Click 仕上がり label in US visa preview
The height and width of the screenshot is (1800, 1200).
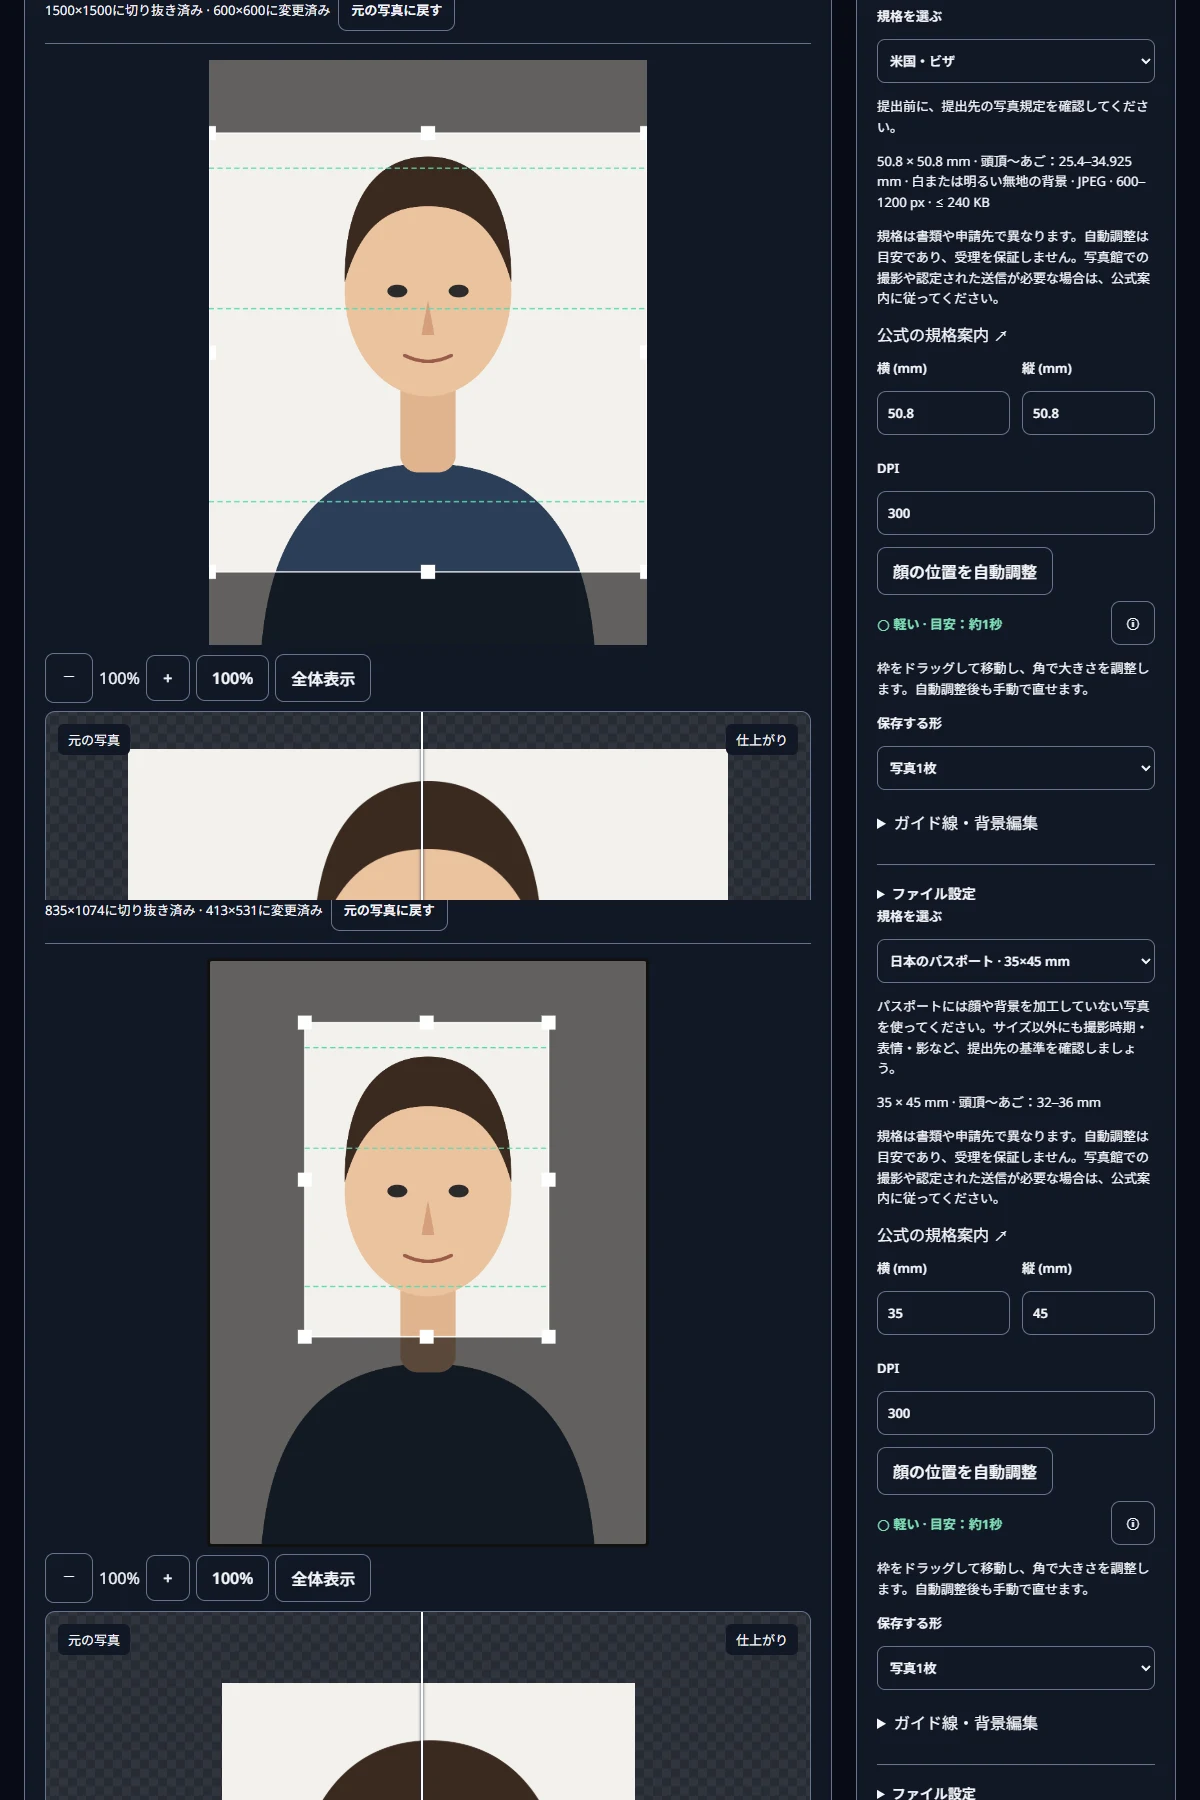click(x=761, y=740)
